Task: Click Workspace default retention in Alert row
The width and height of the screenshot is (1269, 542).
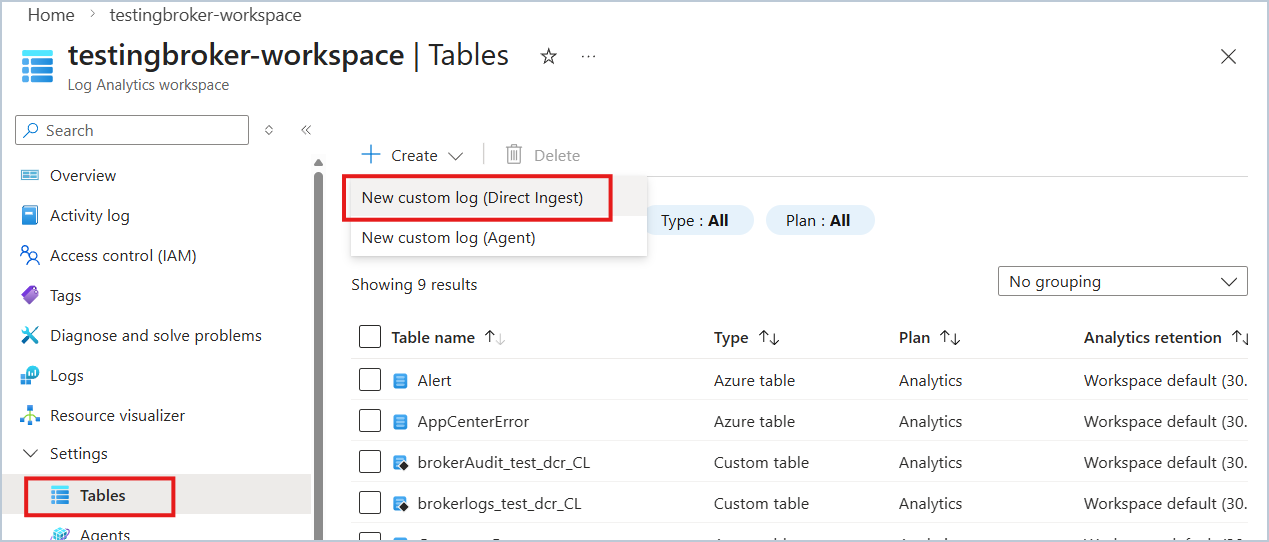Action: [x=1166, y=381]
